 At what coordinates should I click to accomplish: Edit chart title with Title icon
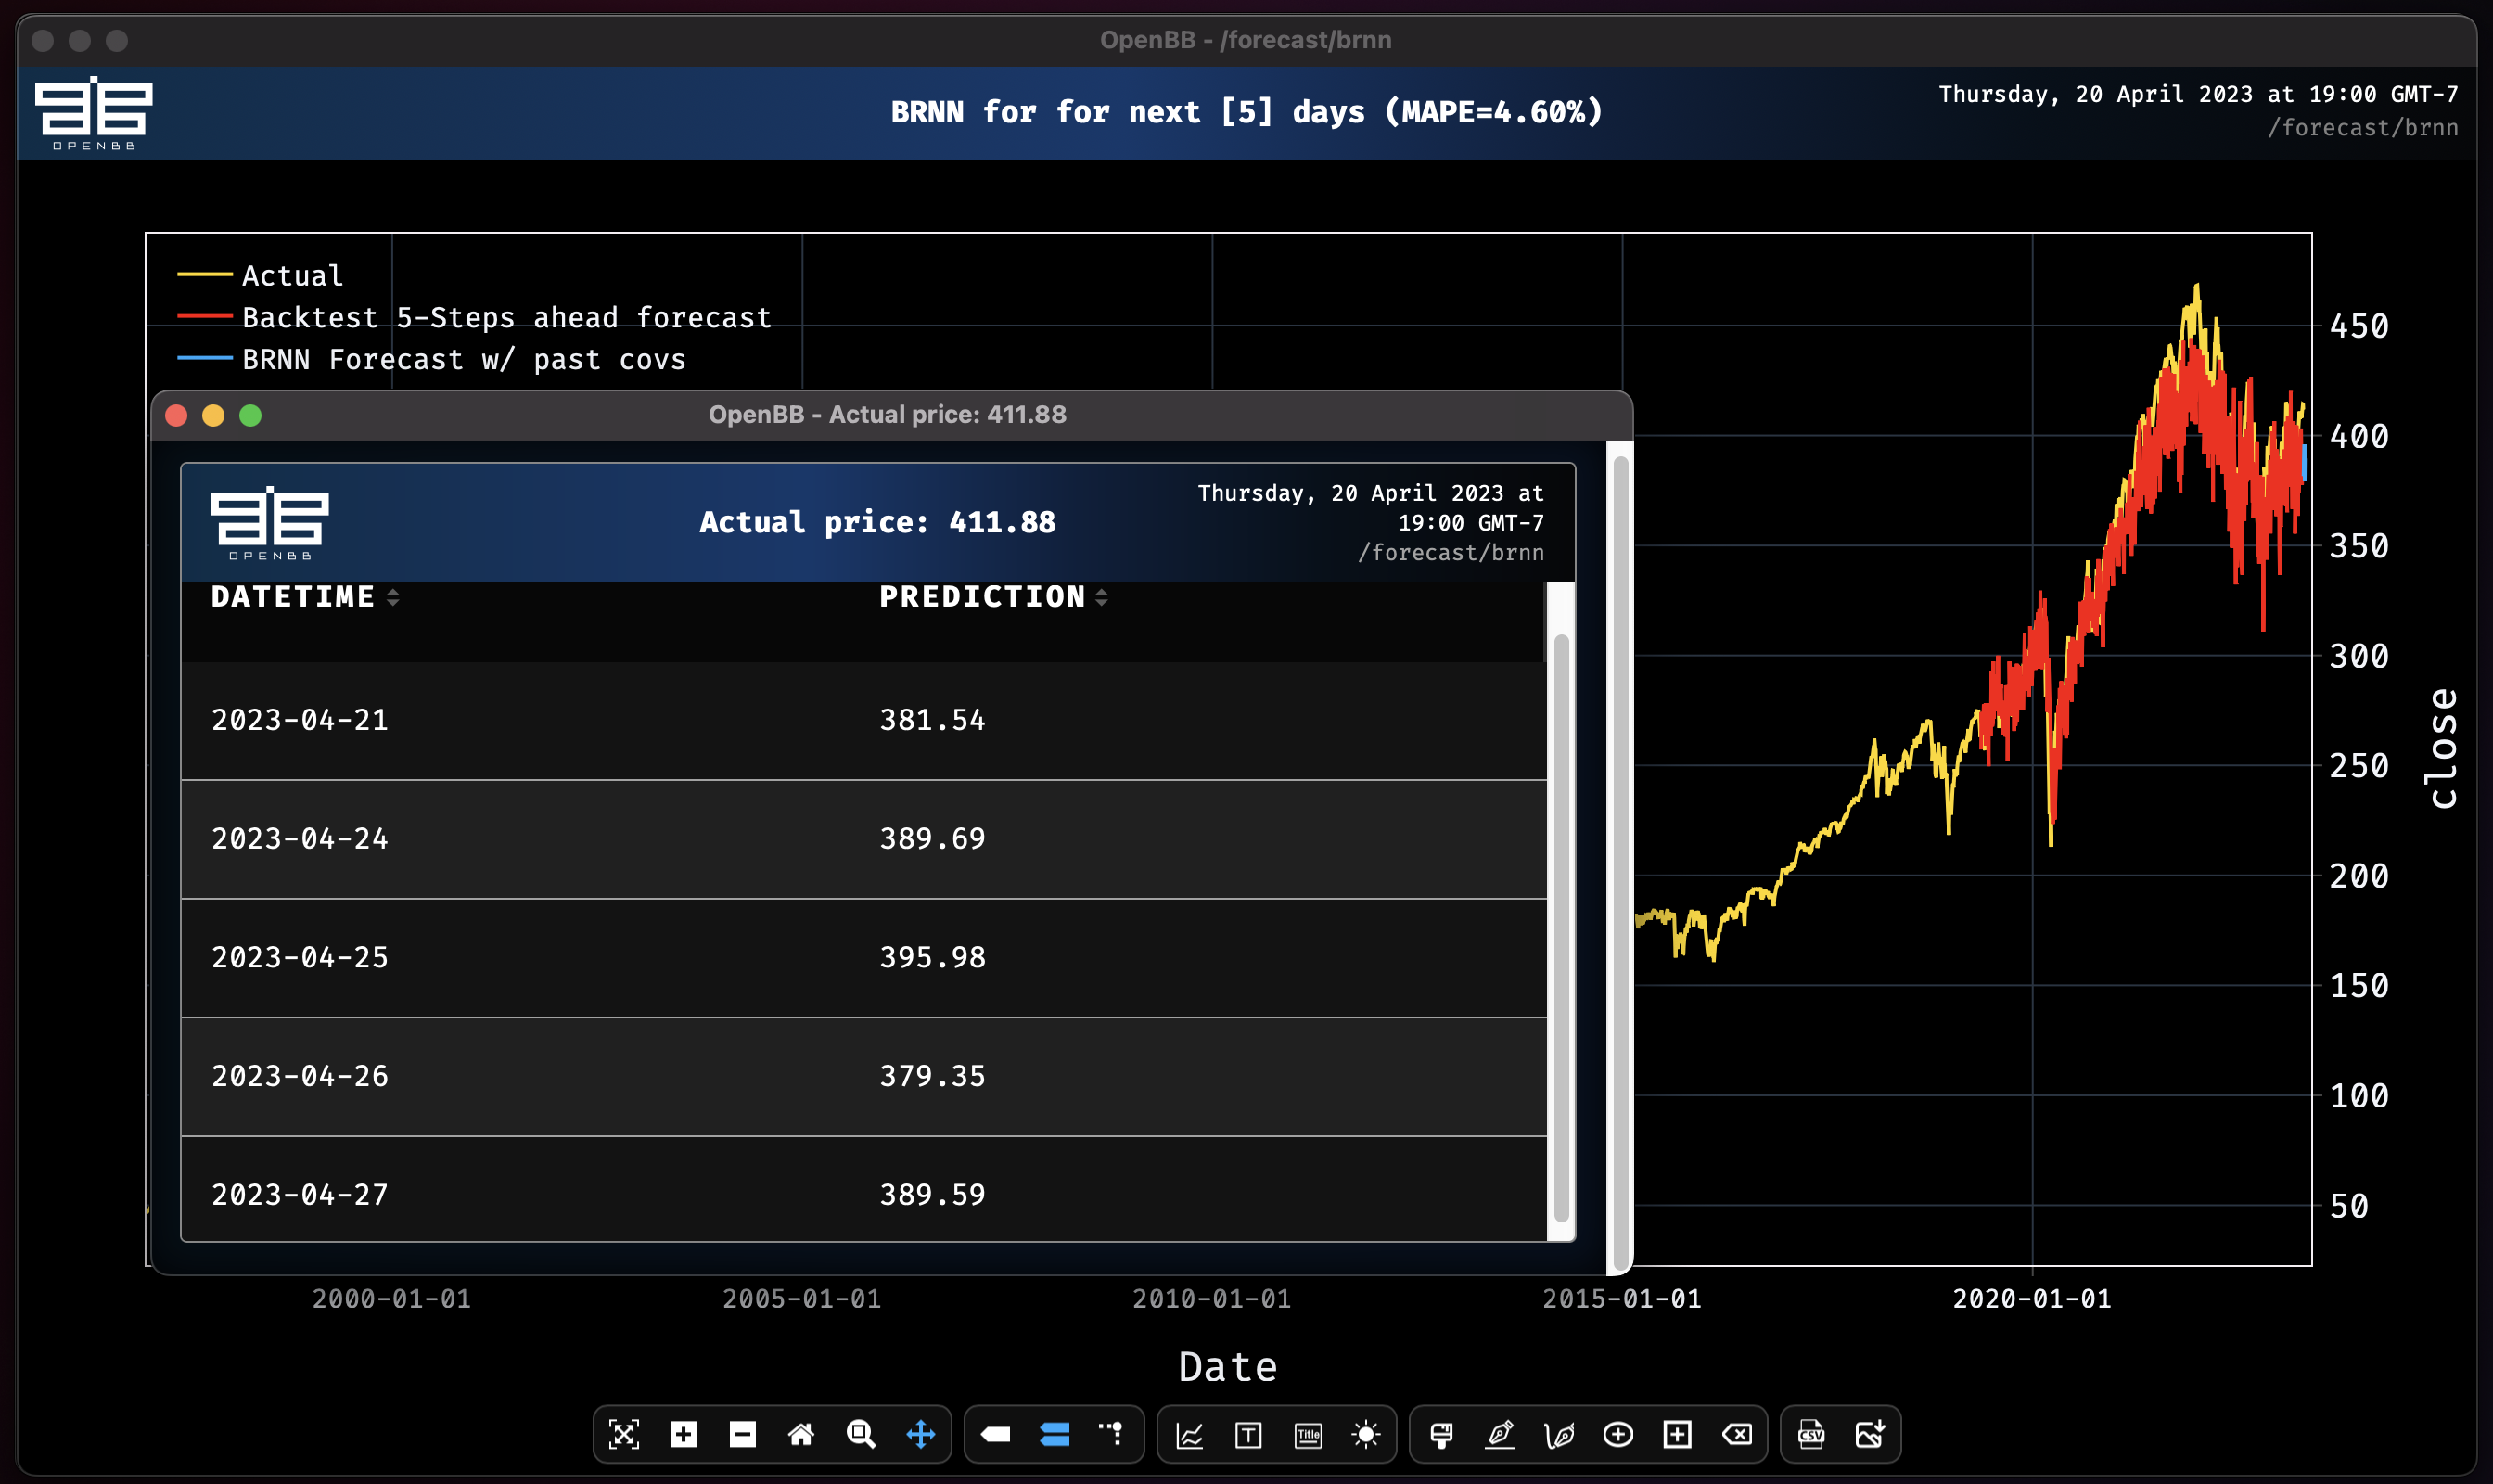[x=1308, y=1435]
